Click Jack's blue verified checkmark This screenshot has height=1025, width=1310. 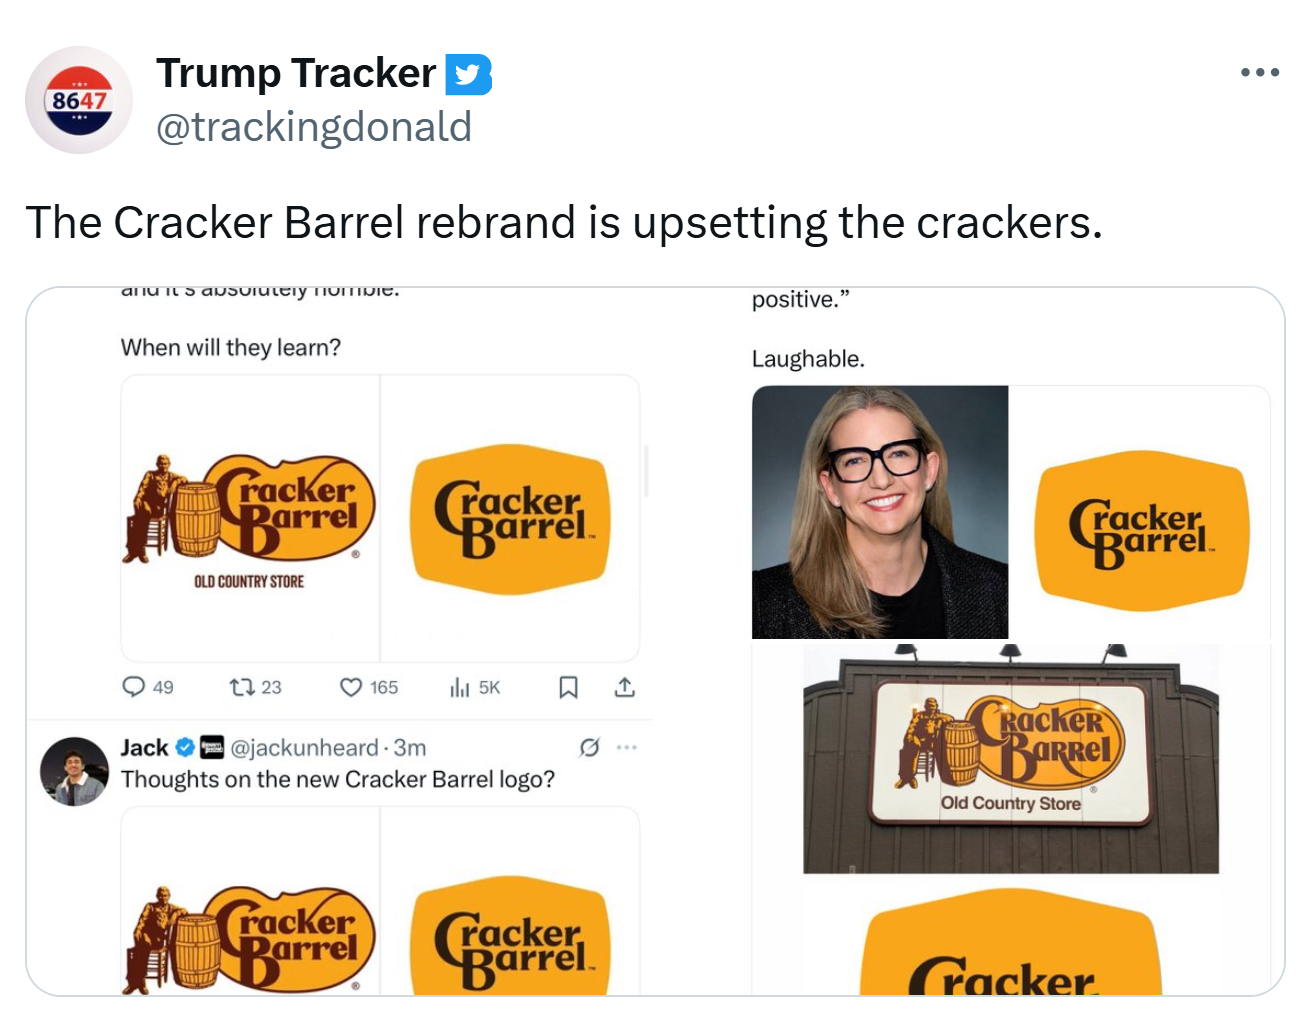coord(185,747)
